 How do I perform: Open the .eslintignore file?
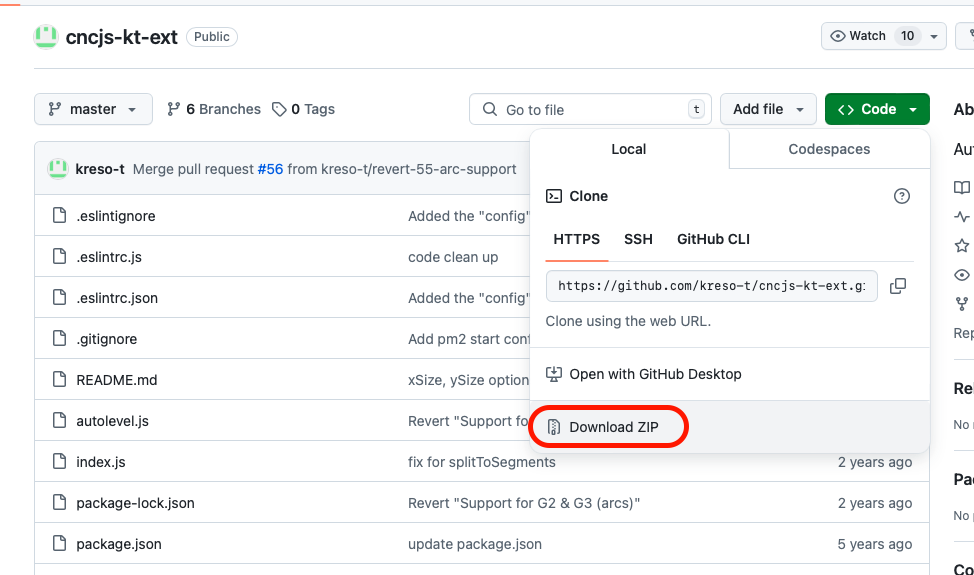pos(116,216)
